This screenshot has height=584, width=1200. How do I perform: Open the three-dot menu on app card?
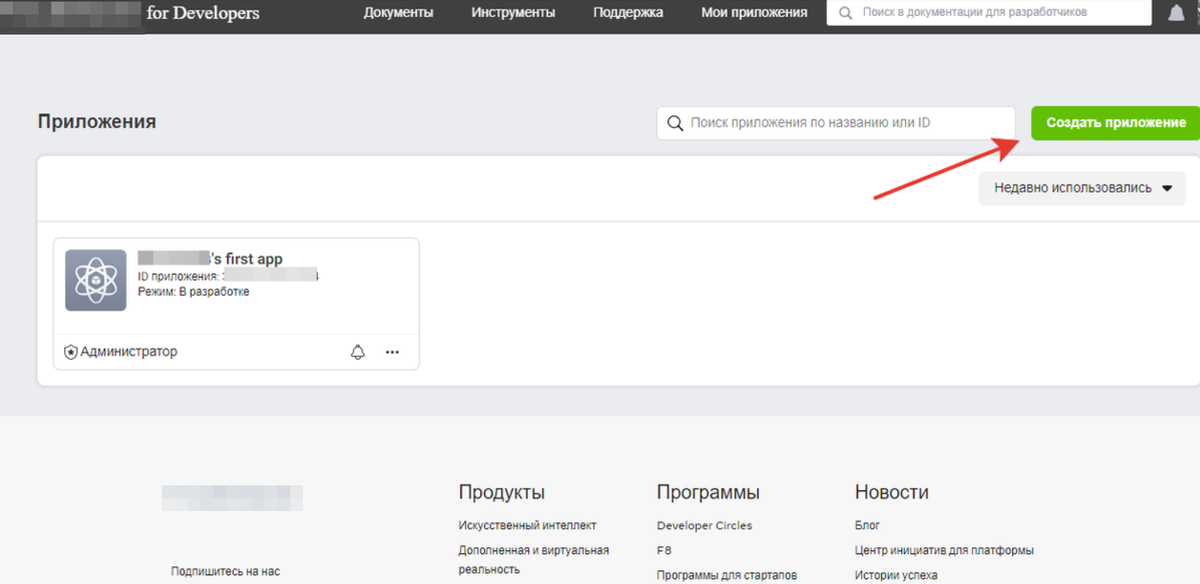click(x=392, y=352)
